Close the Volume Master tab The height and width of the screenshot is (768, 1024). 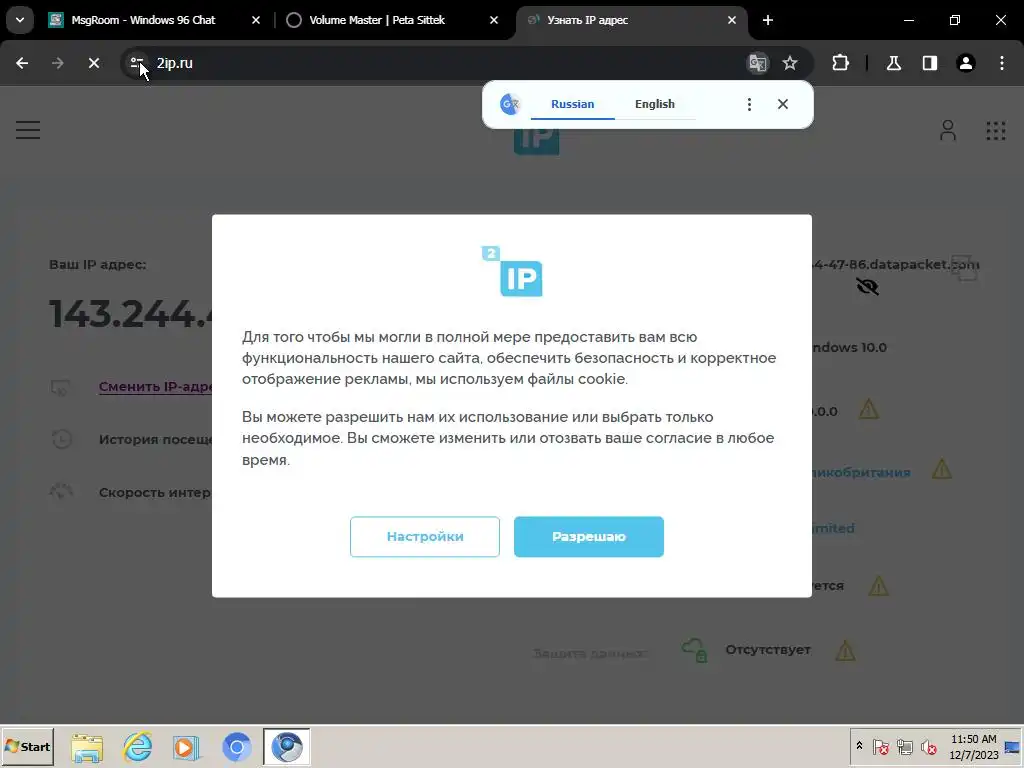tap(494, 20)
